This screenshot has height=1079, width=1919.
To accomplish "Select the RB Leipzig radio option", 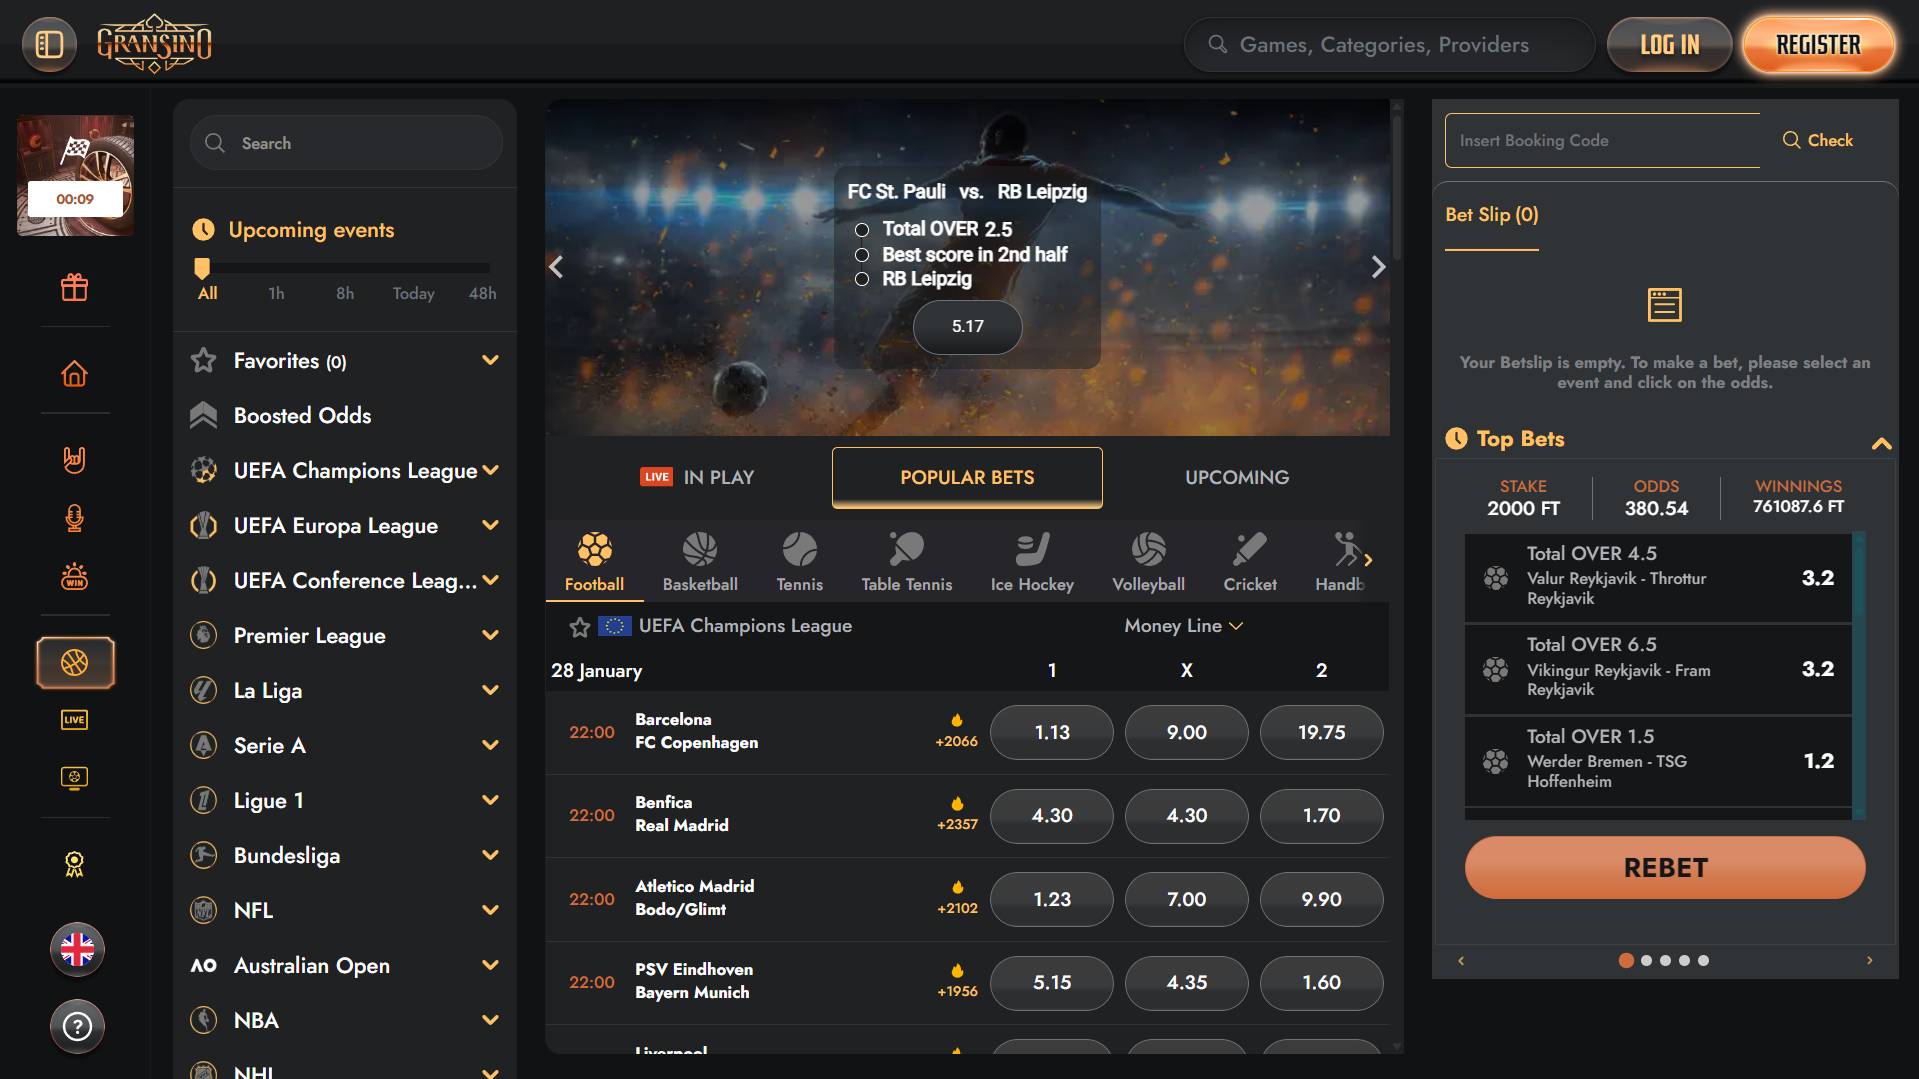I will [x=862, y=279].
